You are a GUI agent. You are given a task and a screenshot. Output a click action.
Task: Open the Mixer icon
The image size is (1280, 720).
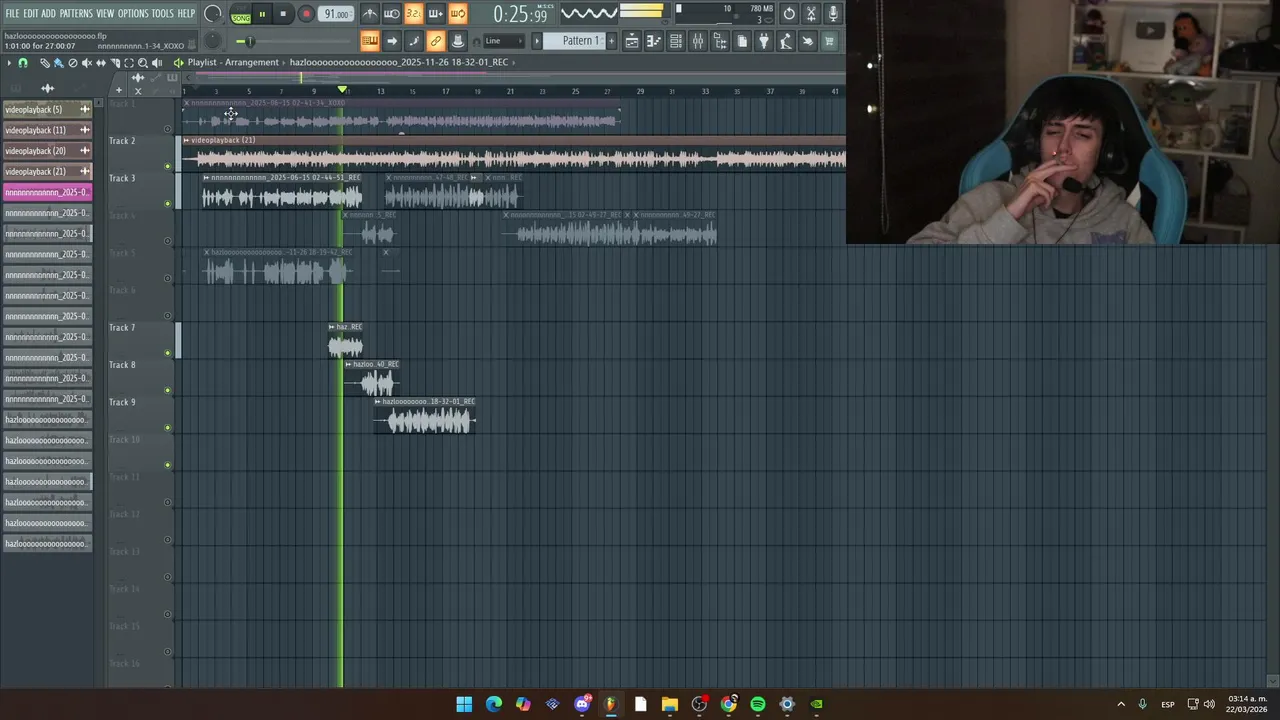(x=699, y=41)
